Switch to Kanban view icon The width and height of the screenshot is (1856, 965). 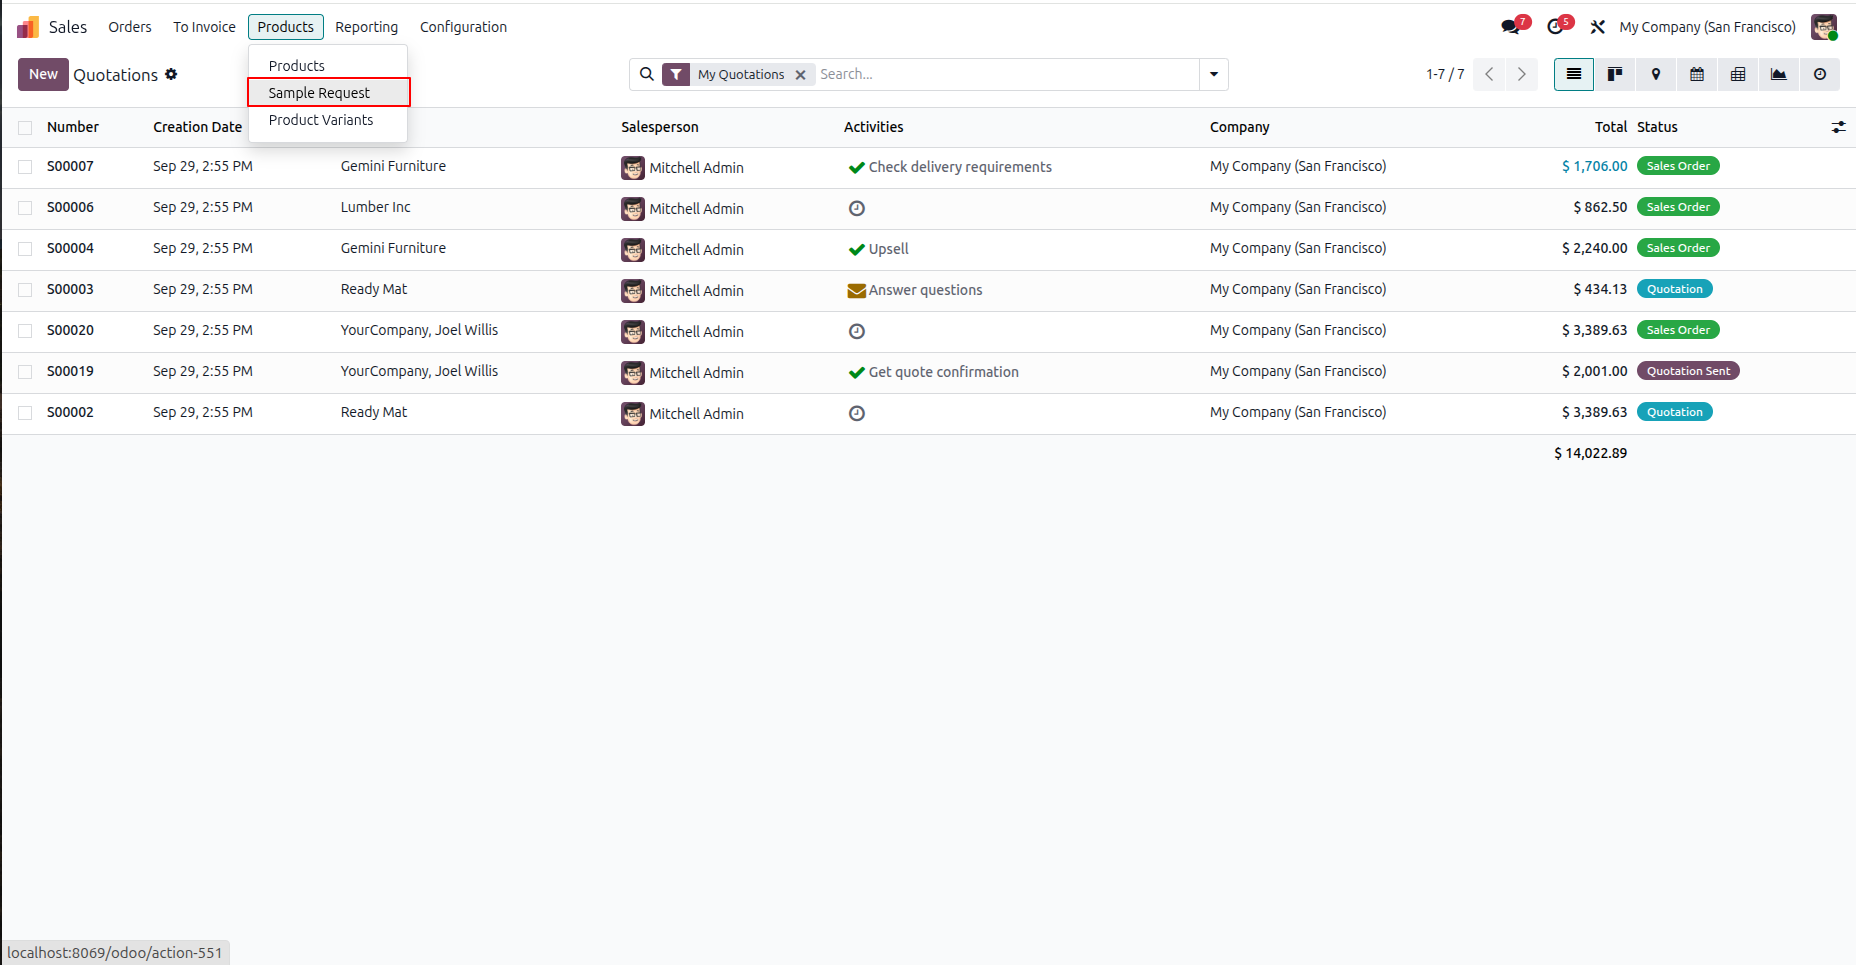point(1614,74)
